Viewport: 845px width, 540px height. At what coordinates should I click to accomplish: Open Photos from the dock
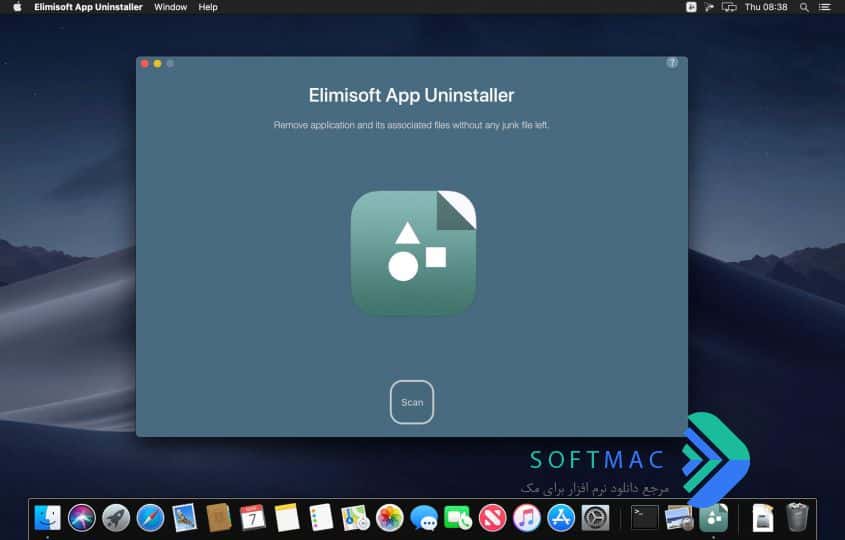390,518
